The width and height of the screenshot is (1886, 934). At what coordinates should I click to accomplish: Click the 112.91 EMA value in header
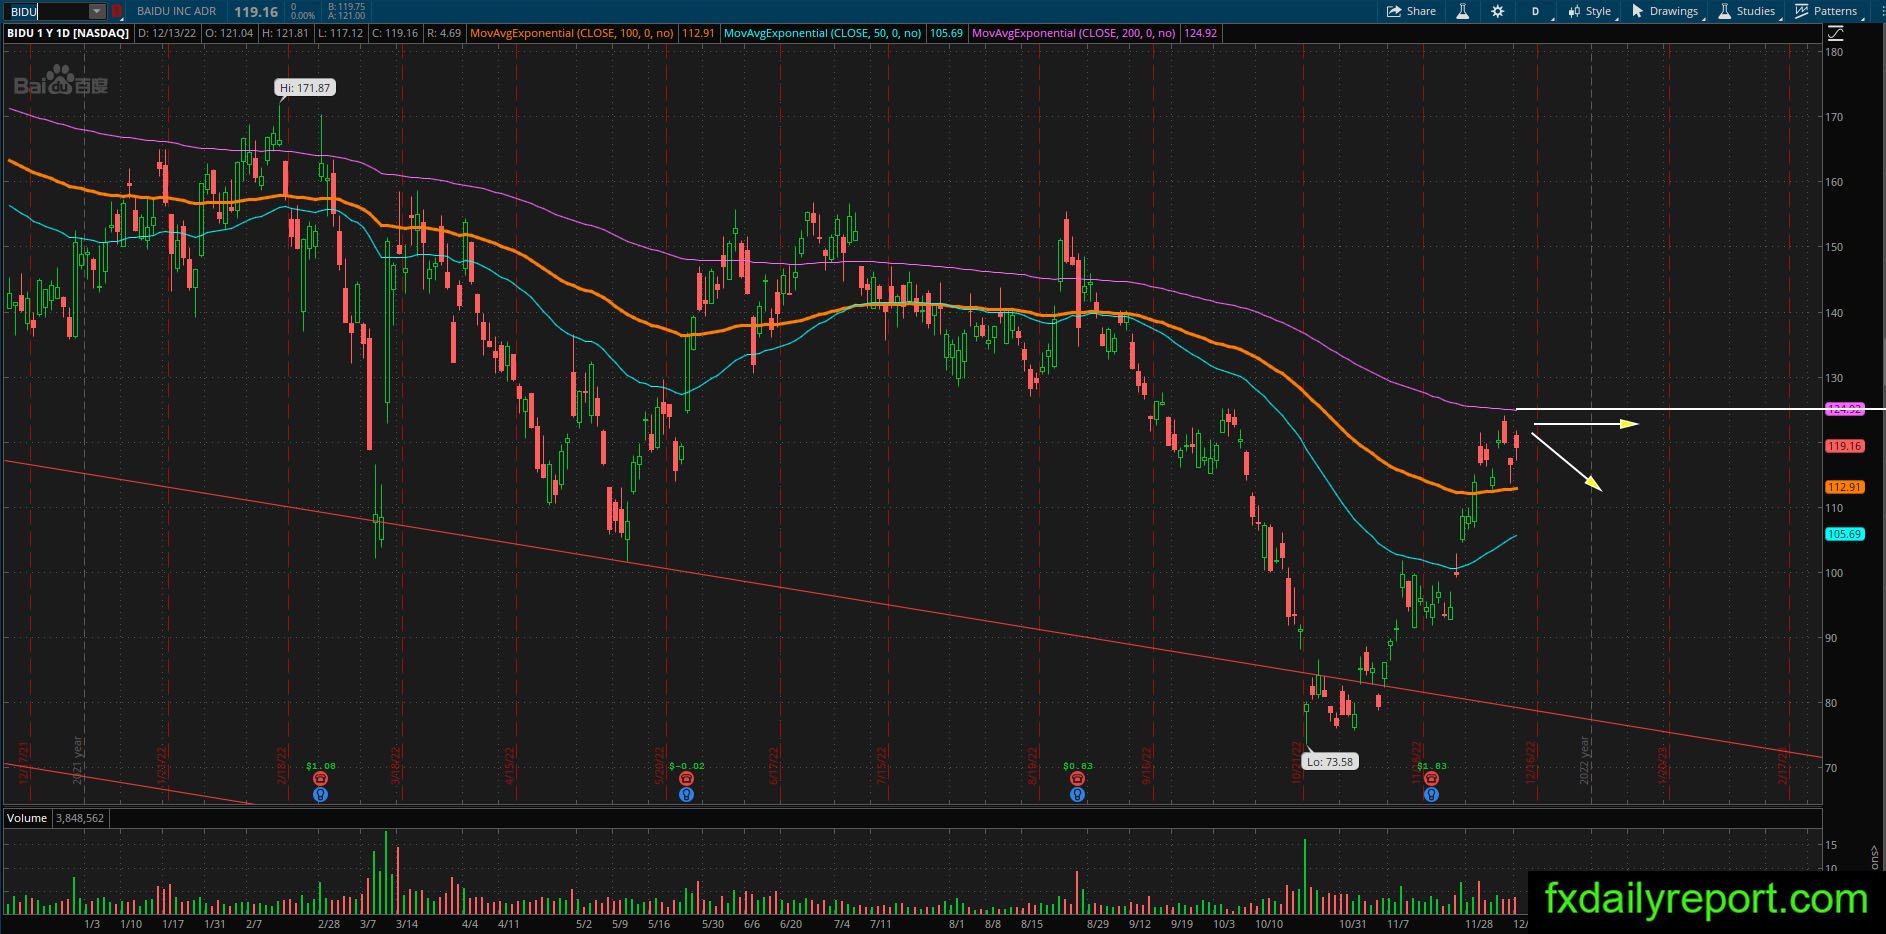(698, 33)
